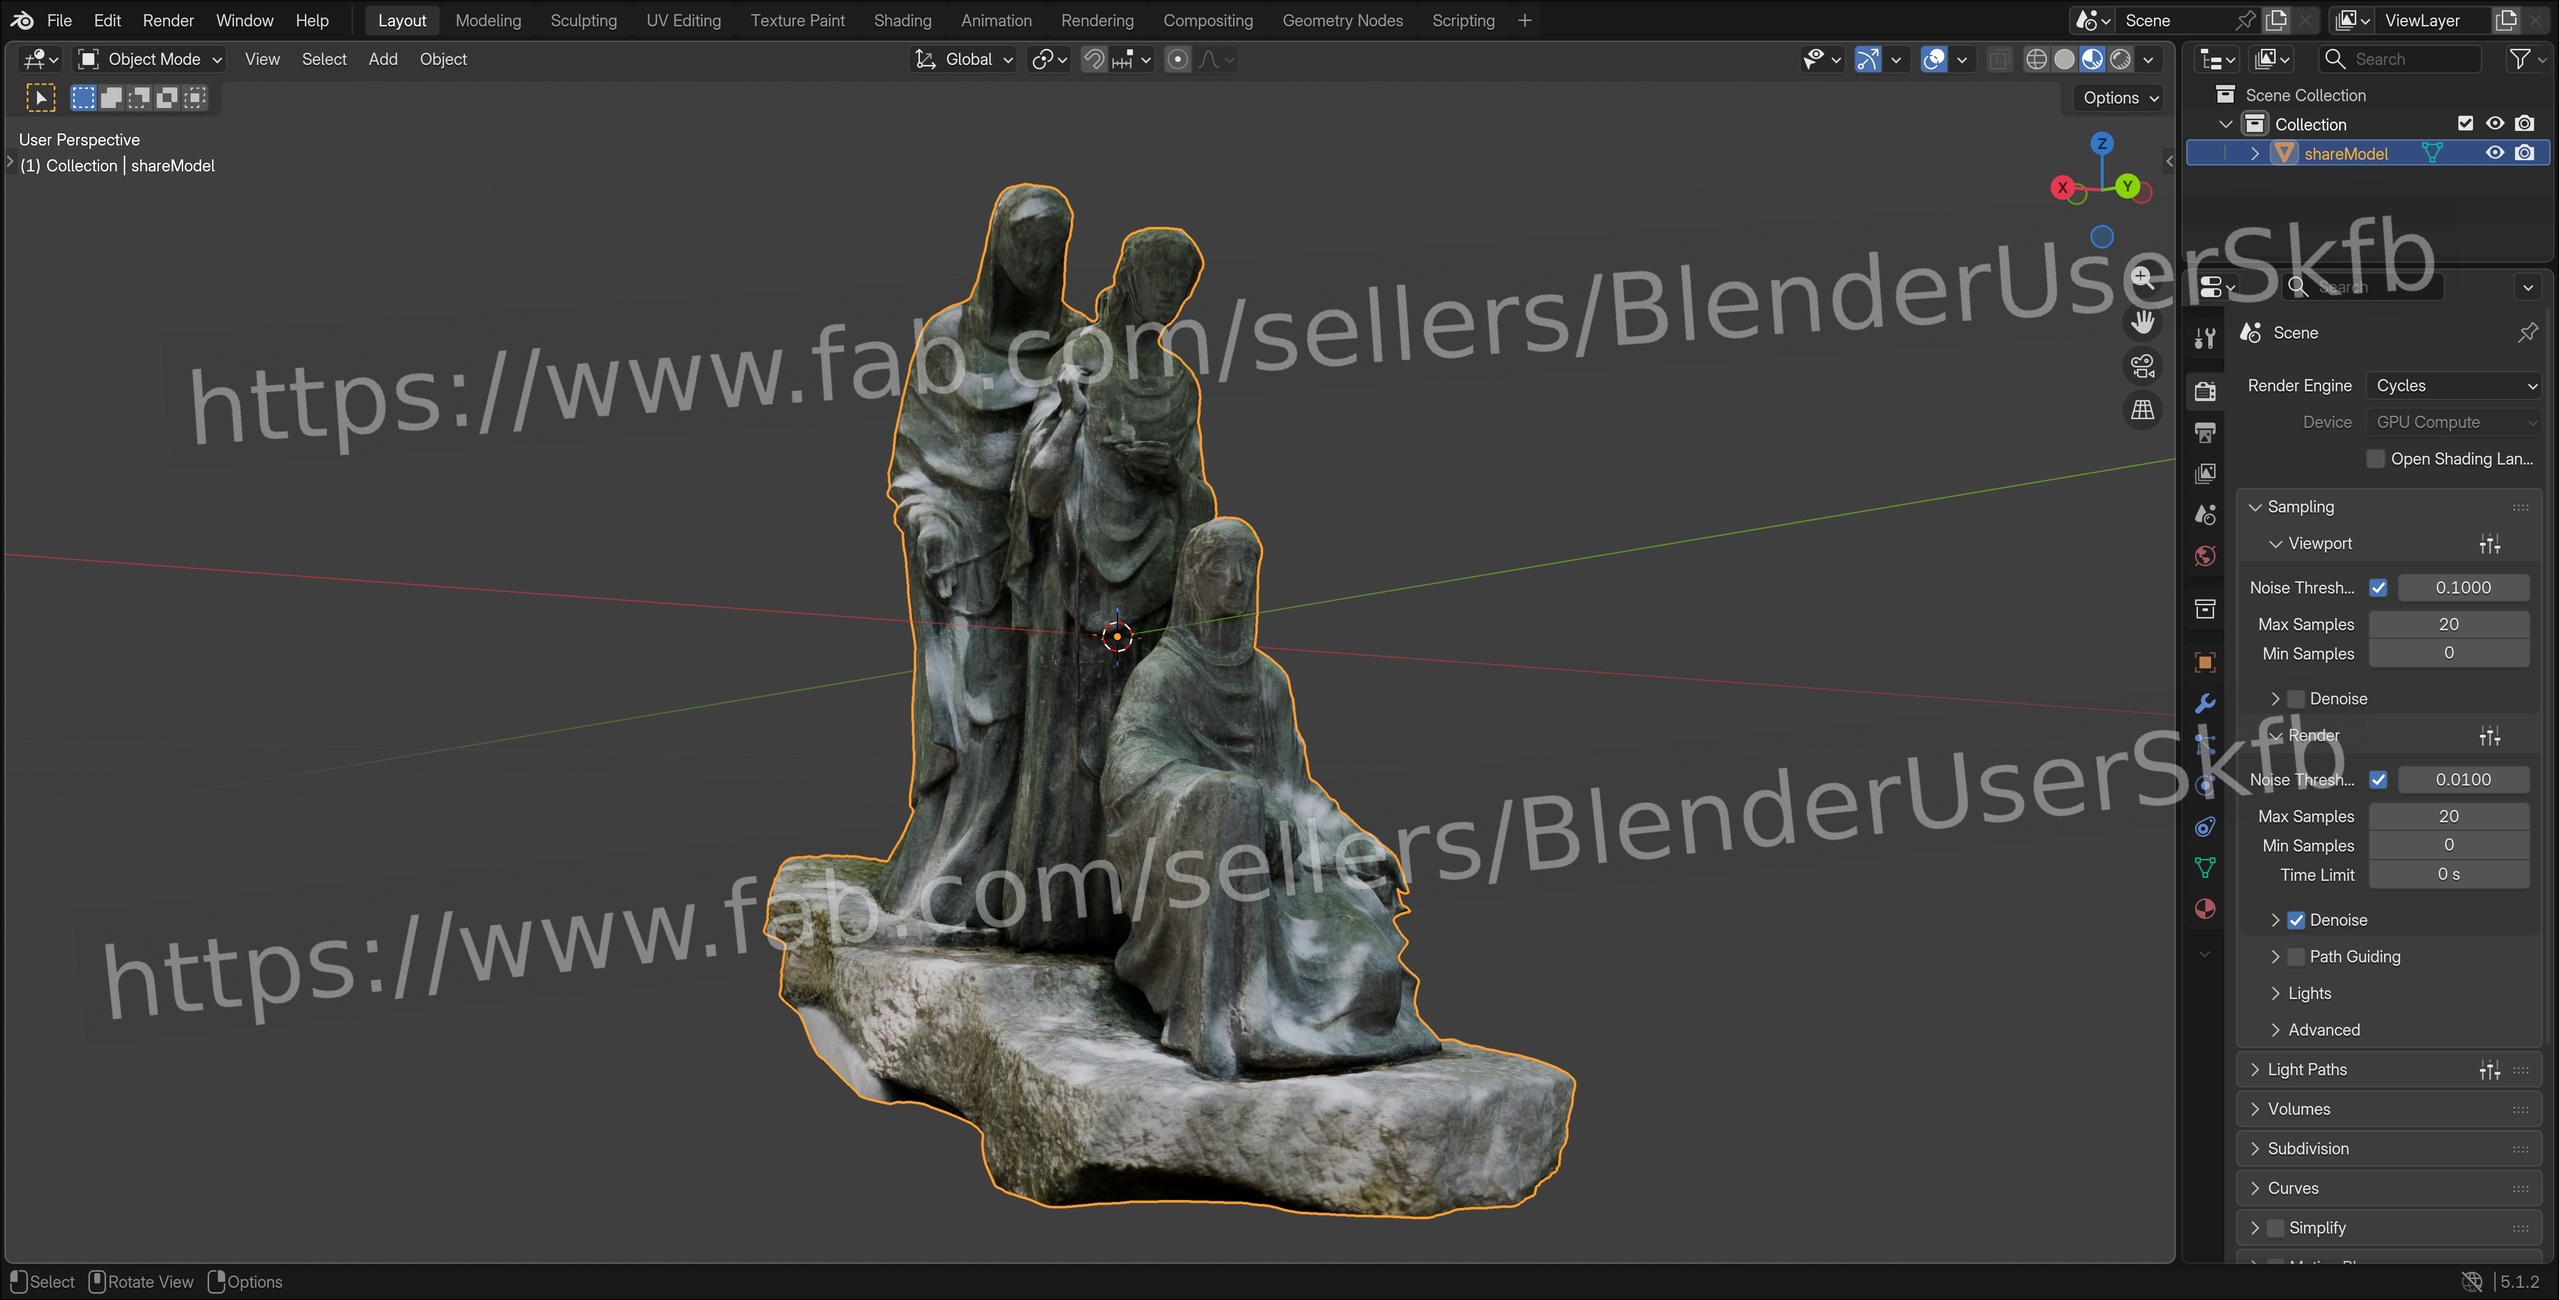Click the viewport zoom magnifier gizmo
The width and height of the screenshot is (2559, 1300).
[x=2142, y=278]
